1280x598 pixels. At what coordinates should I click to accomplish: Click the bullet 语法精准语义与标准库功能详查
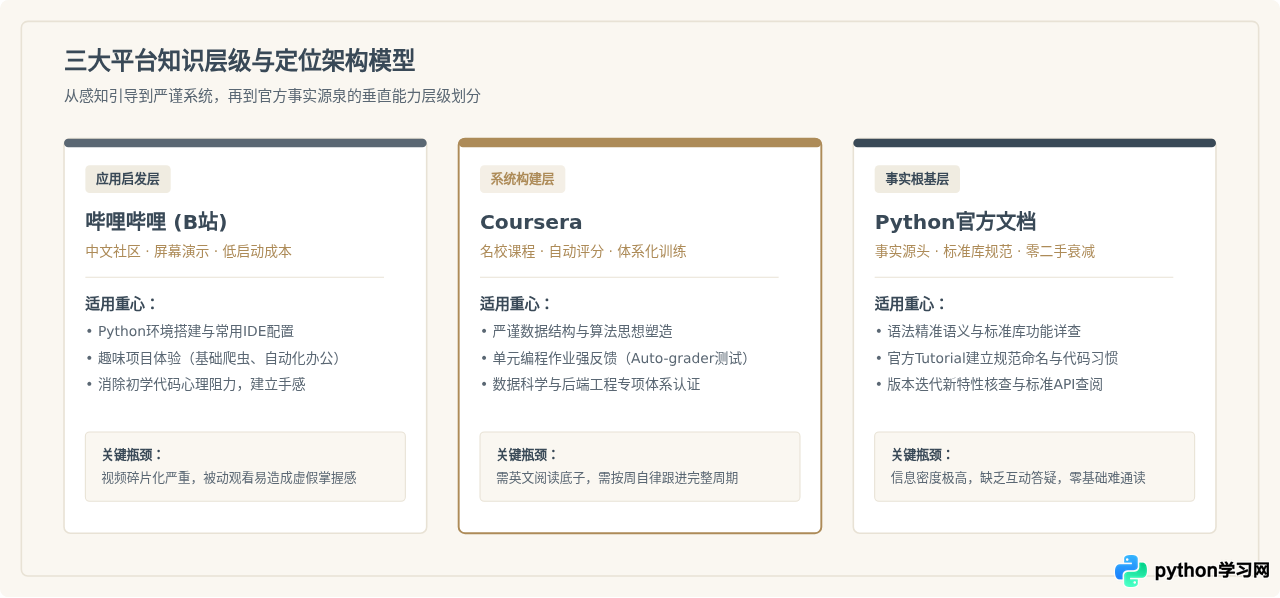pyautogui.click(x=978, y=331)
